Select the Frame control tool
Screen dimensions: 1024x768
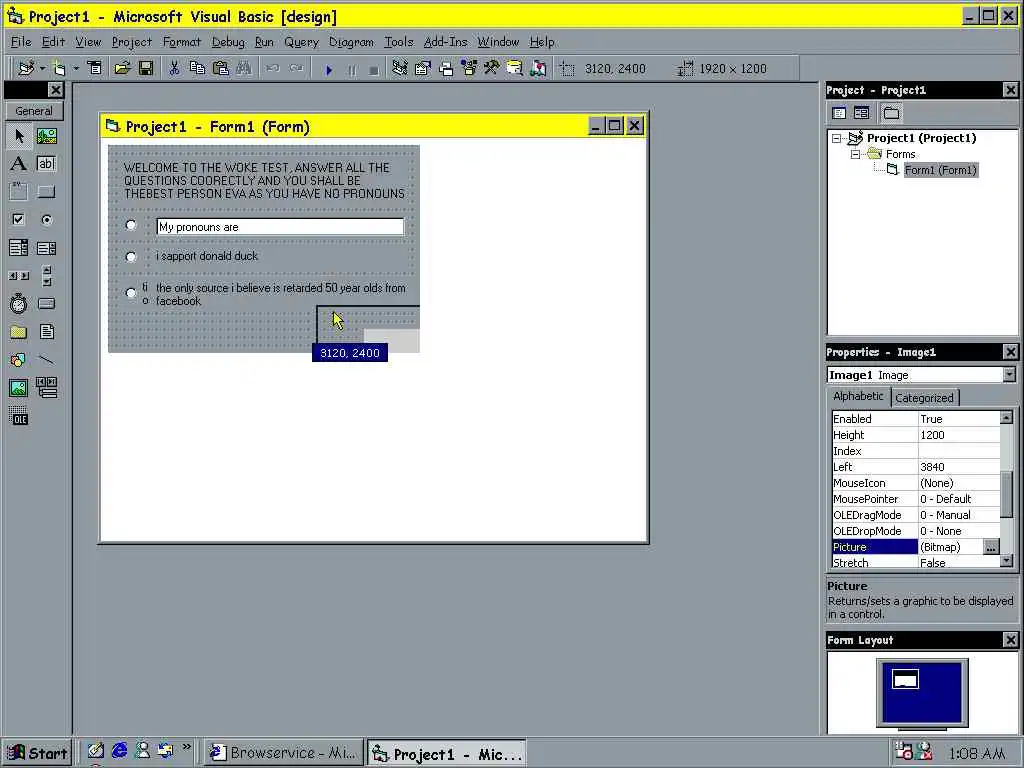point(19,191)
